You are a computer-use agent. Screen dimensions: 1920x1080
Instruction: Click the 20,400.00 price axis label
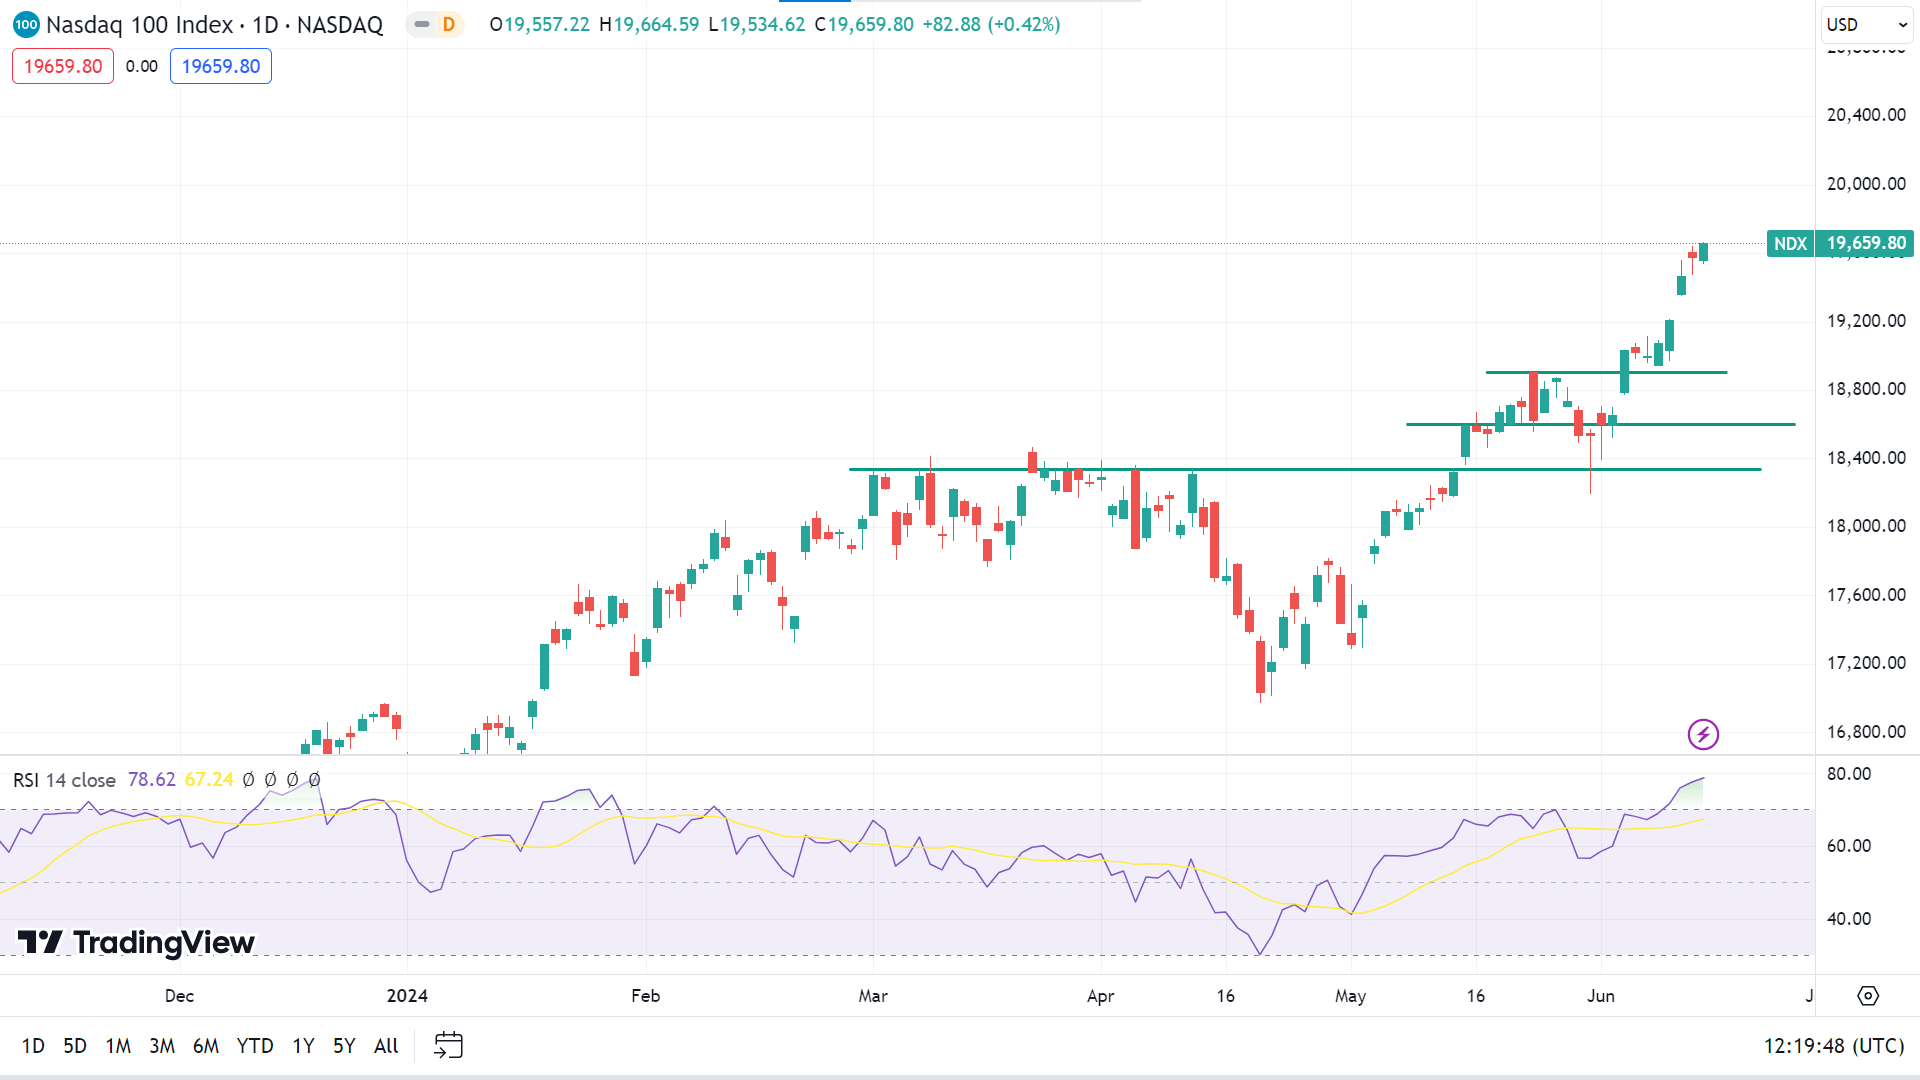point(1866,115)
